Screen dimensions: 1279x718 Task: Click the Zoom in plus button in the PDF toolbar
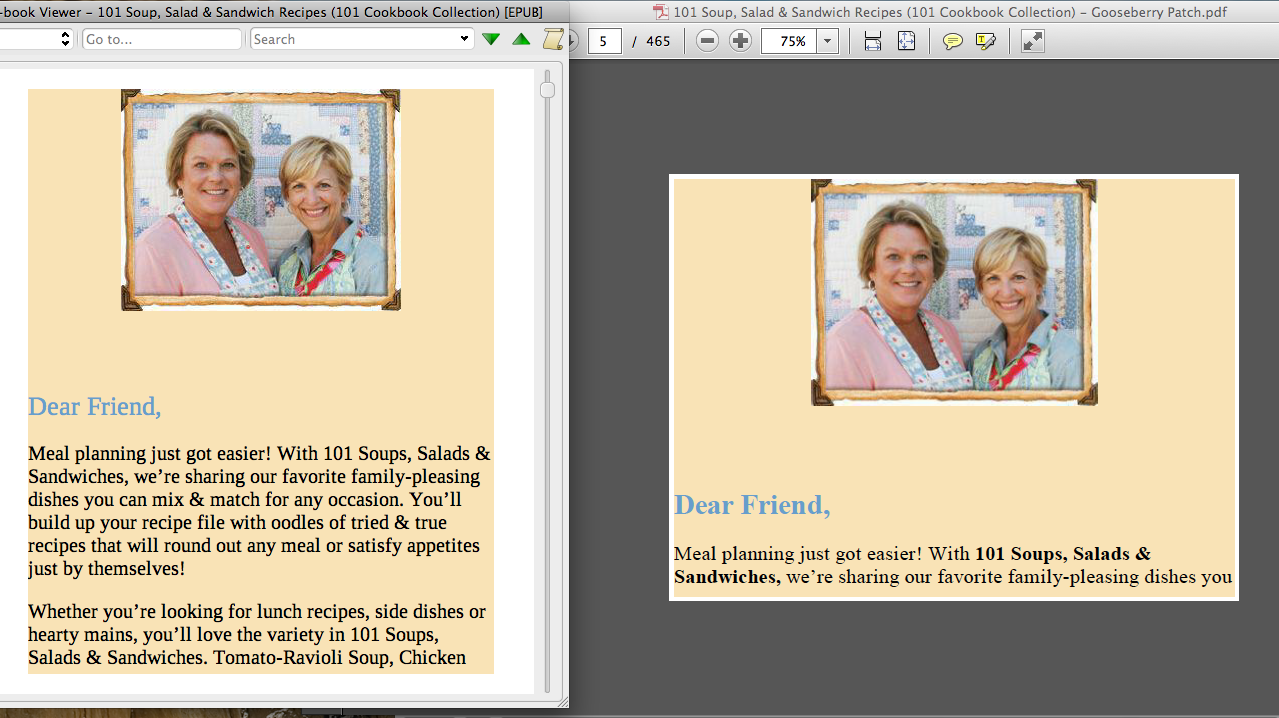pos(740,41)
